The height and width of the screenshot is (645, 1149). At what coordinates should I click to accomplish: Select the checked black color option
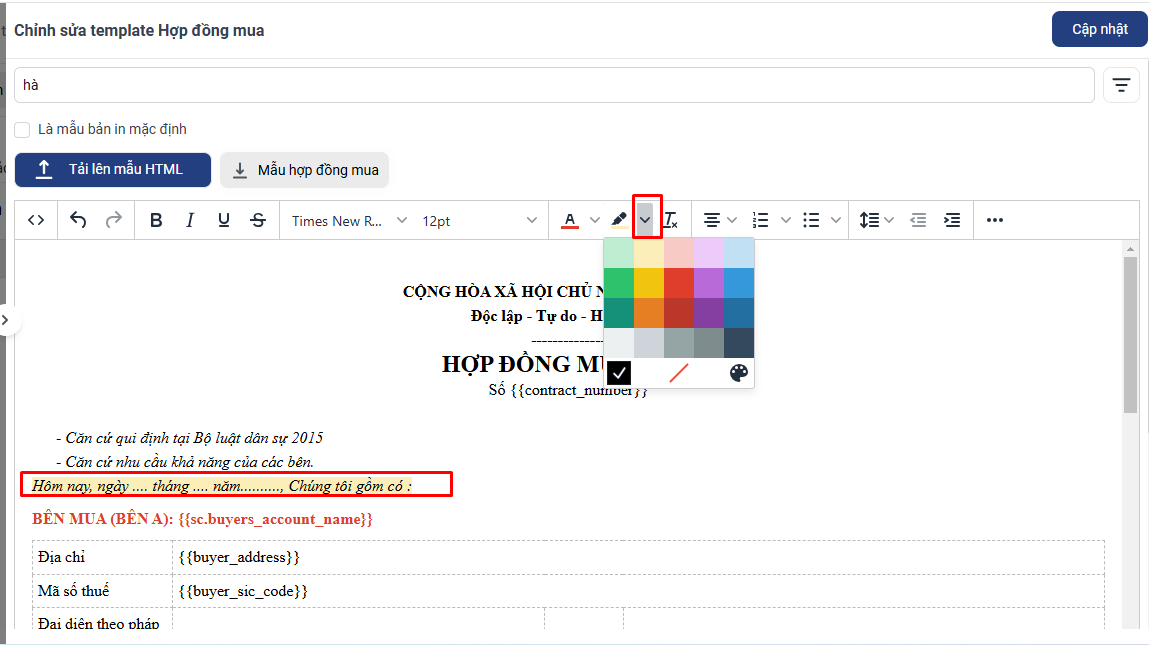coord(619,373)
